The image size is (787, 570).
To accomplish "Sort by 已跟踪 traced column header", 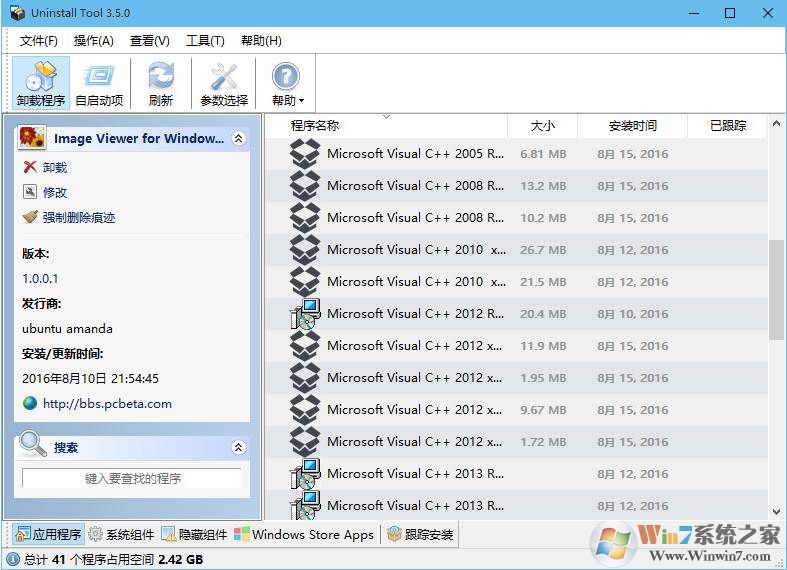I will pos(727,125).
